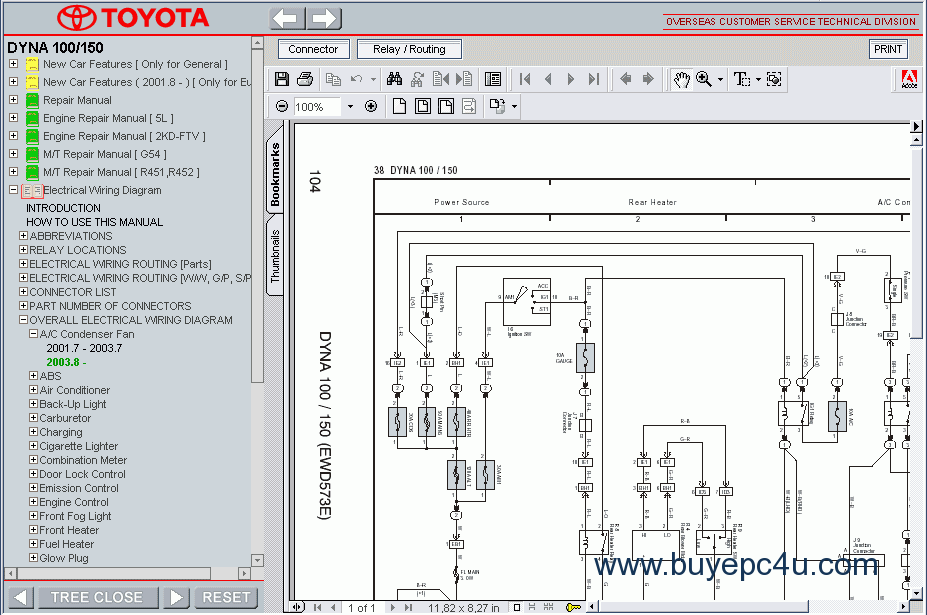This screenshot has width=927, height=615.
Task: Click the Adobe logo icon
Action: [x=909, y=79]
